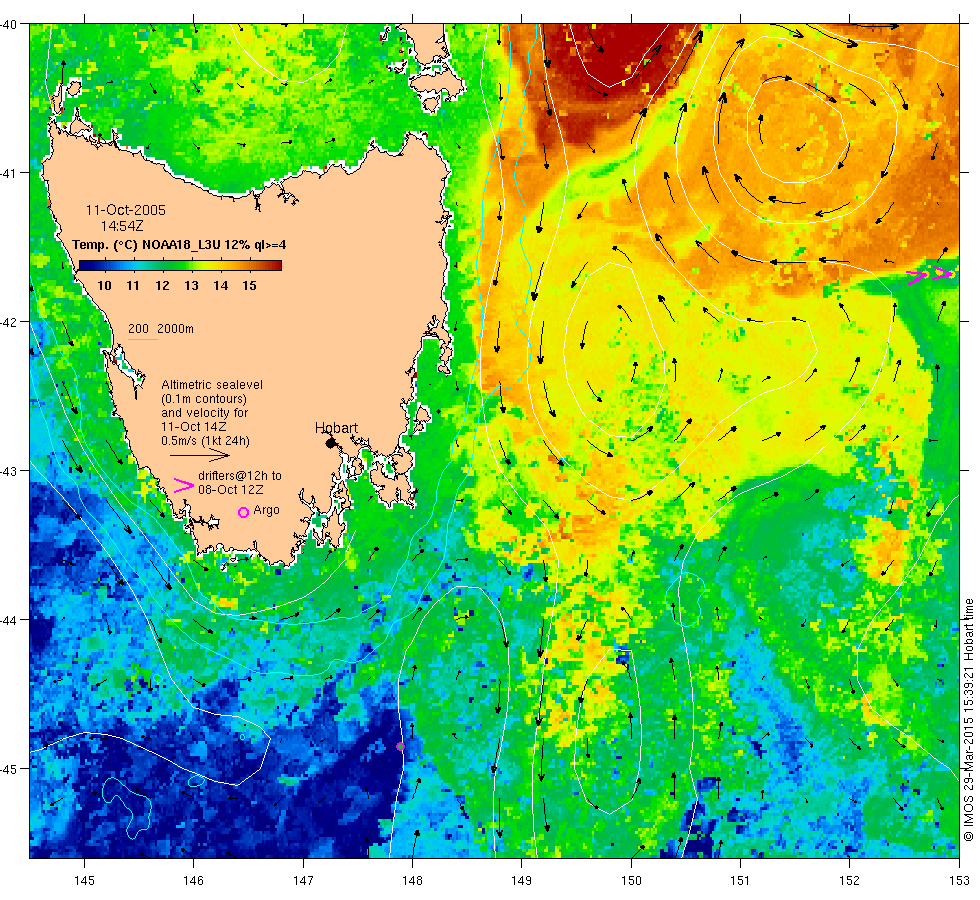The image size is (980, 900).
Task: Click the magenta drifter track near 153°E
Action: coord(931,275)
